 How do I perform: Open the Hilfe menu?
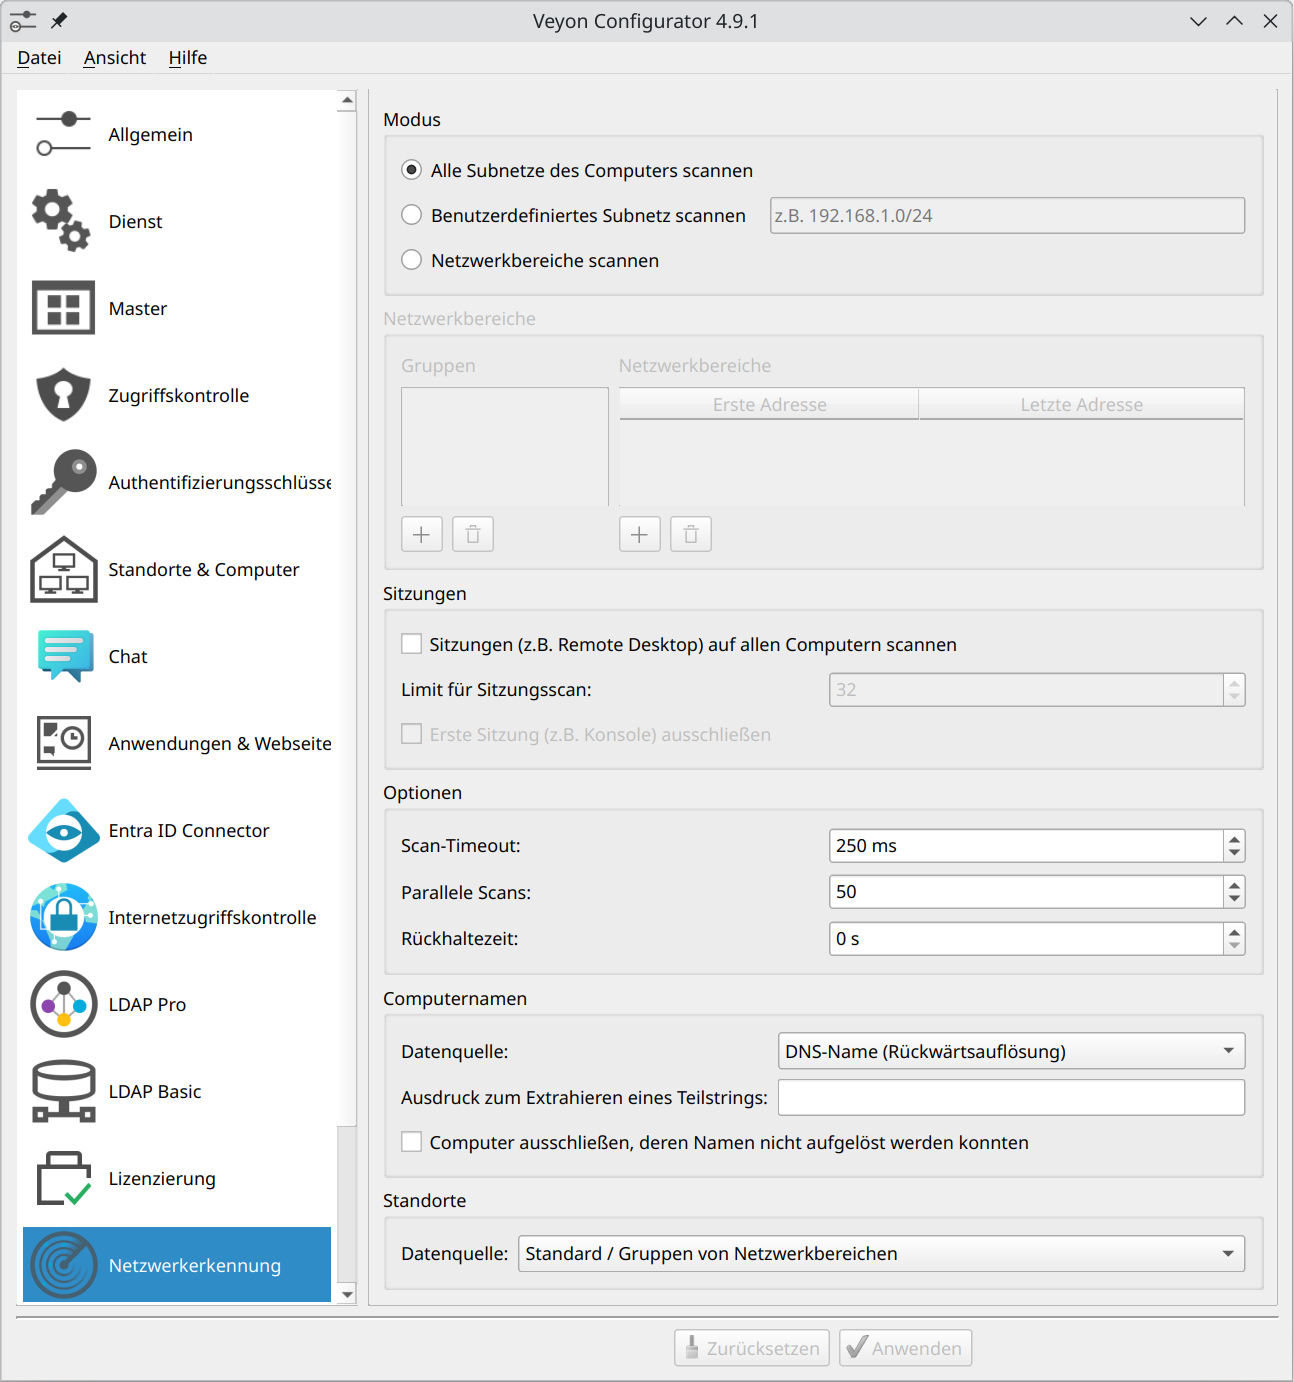[187, 58]
